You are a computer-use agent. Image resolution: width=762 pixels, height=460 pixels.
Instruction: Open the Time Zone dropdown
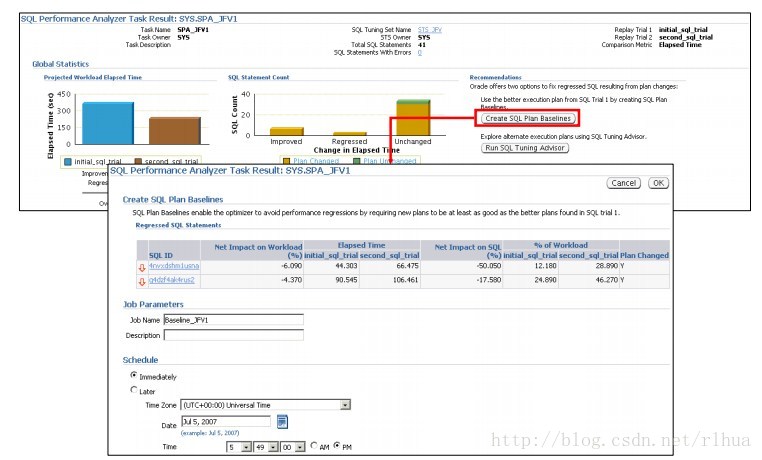click(x=345, y=405)
